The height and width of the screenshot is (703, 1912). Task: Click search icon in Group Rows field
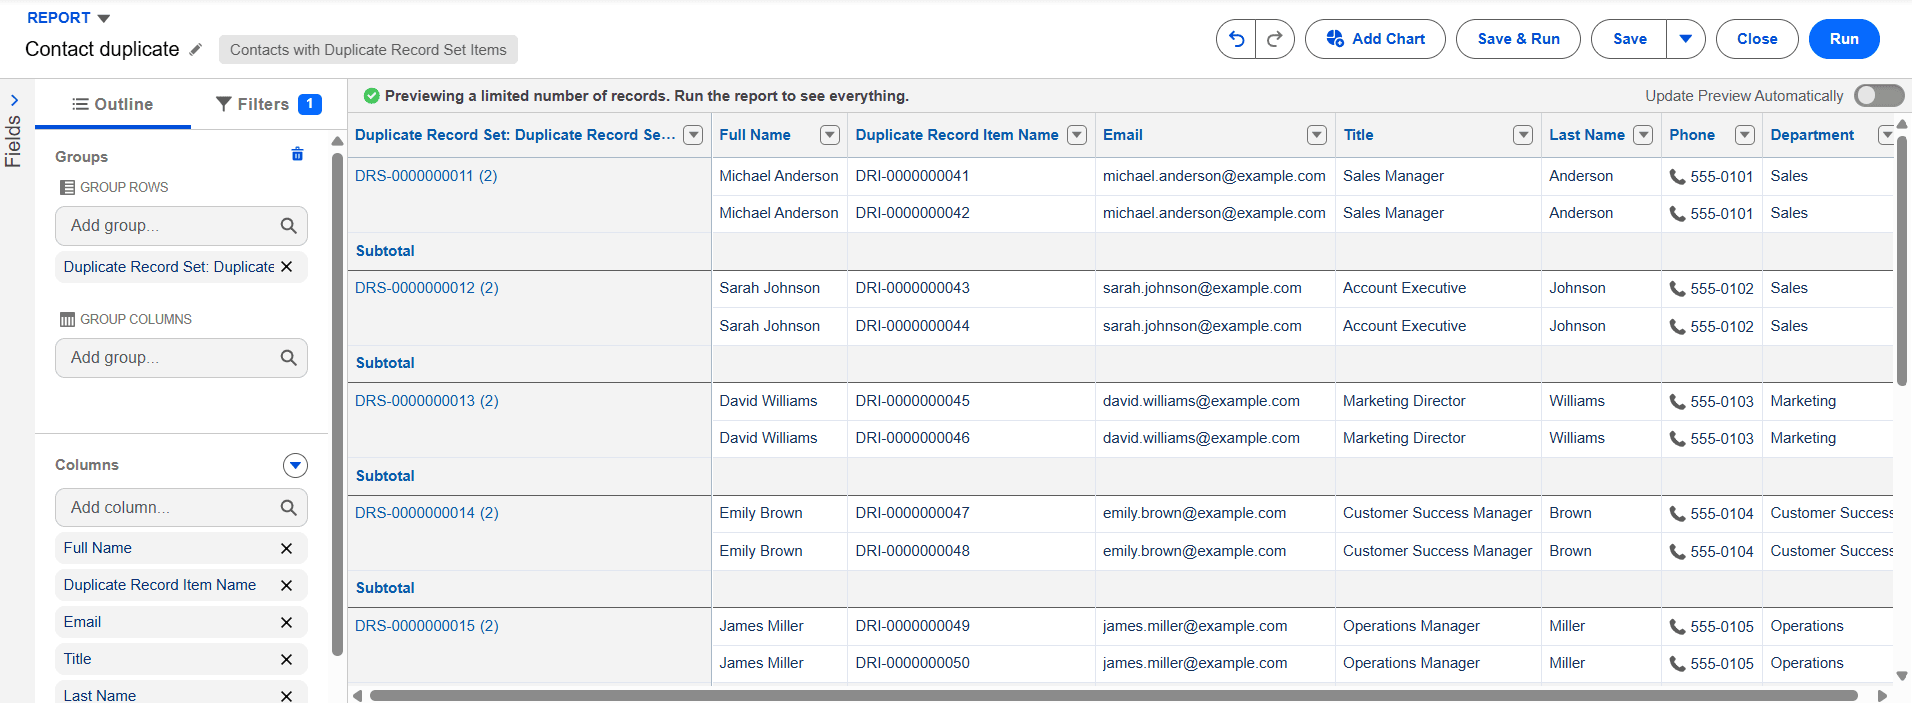pos(288,226)
